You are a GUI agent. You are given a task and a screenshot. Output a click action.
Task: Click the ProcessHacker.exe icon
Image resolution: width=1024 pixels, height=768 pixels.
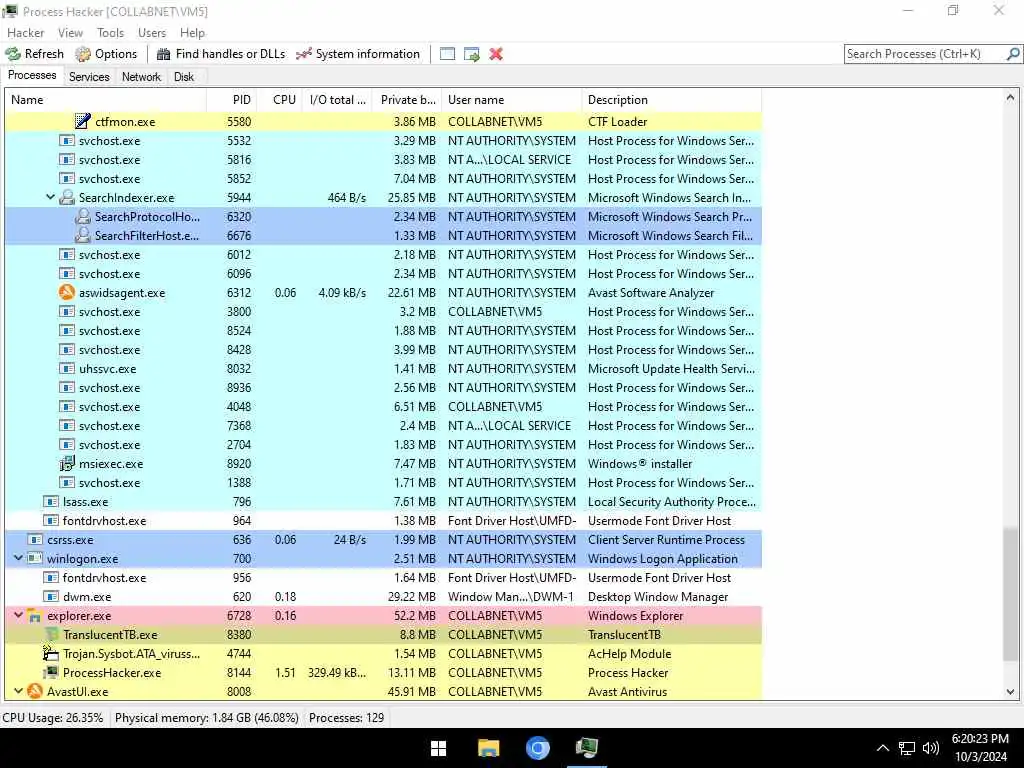pos(51,673)
